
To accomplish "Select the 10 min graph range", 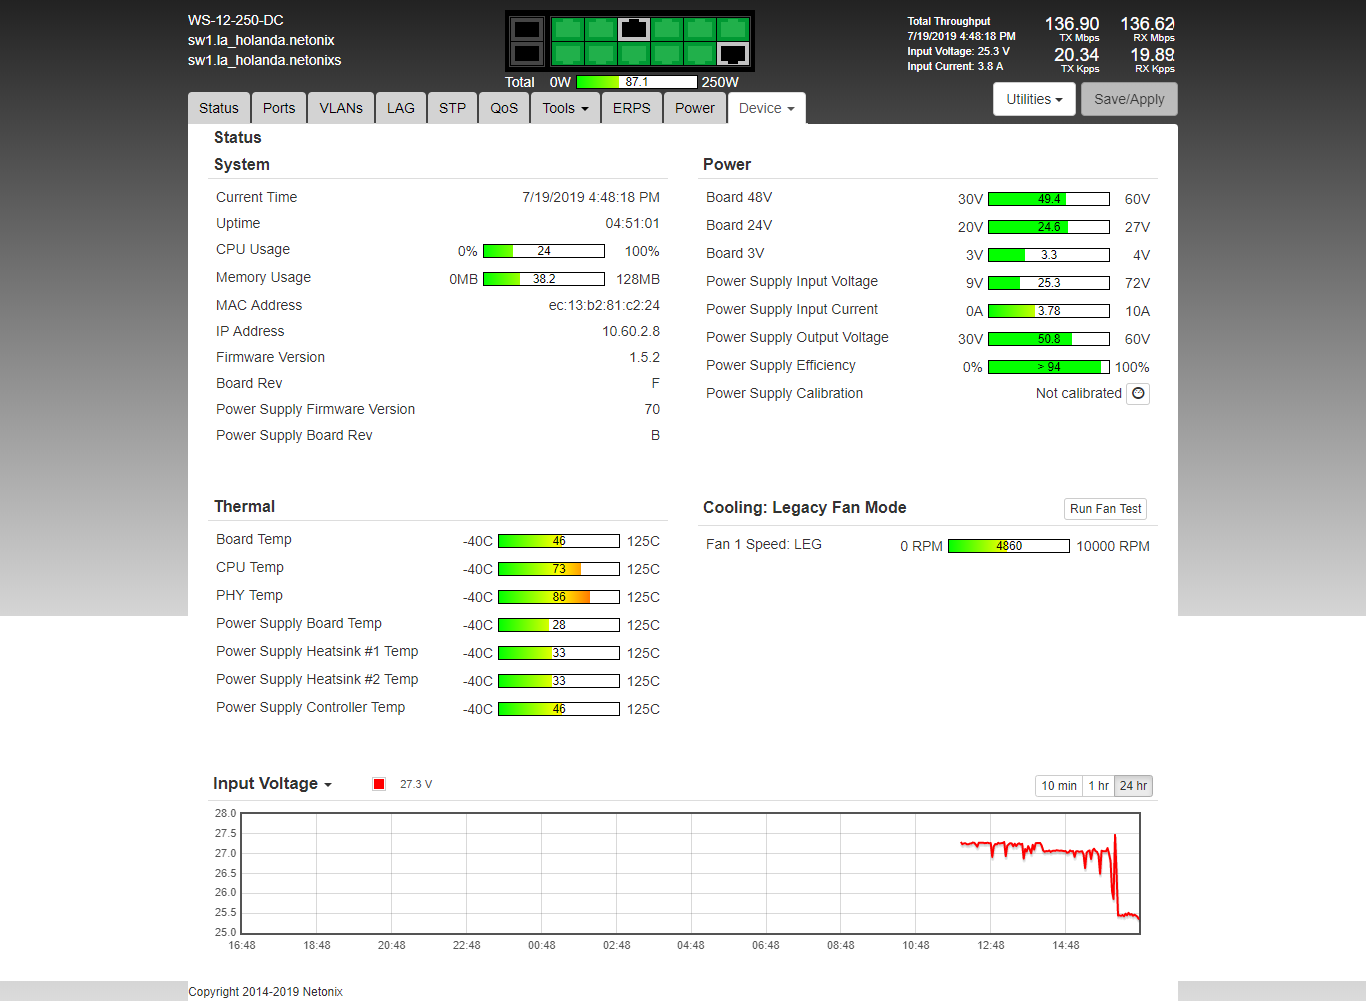I will 1059,786.
